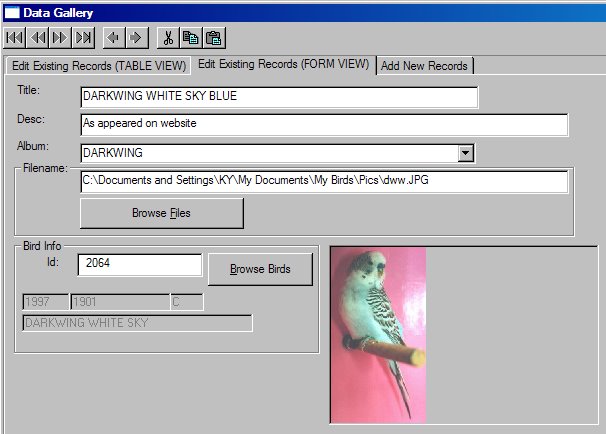Image resolution: width=606 pixels, height=434 pixels.
Task: Open the Add New Records tab
Action: [x=425, y=66]
